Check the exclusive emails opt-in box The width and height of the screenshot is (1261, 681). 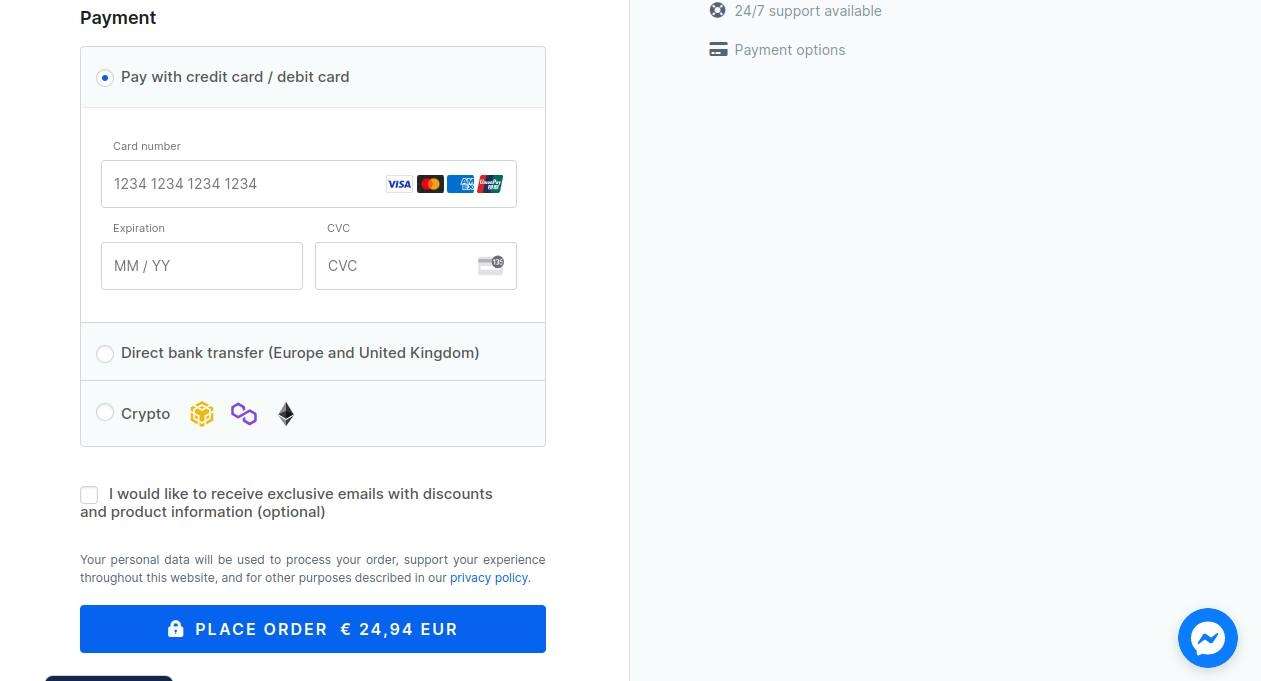(89, 495)
